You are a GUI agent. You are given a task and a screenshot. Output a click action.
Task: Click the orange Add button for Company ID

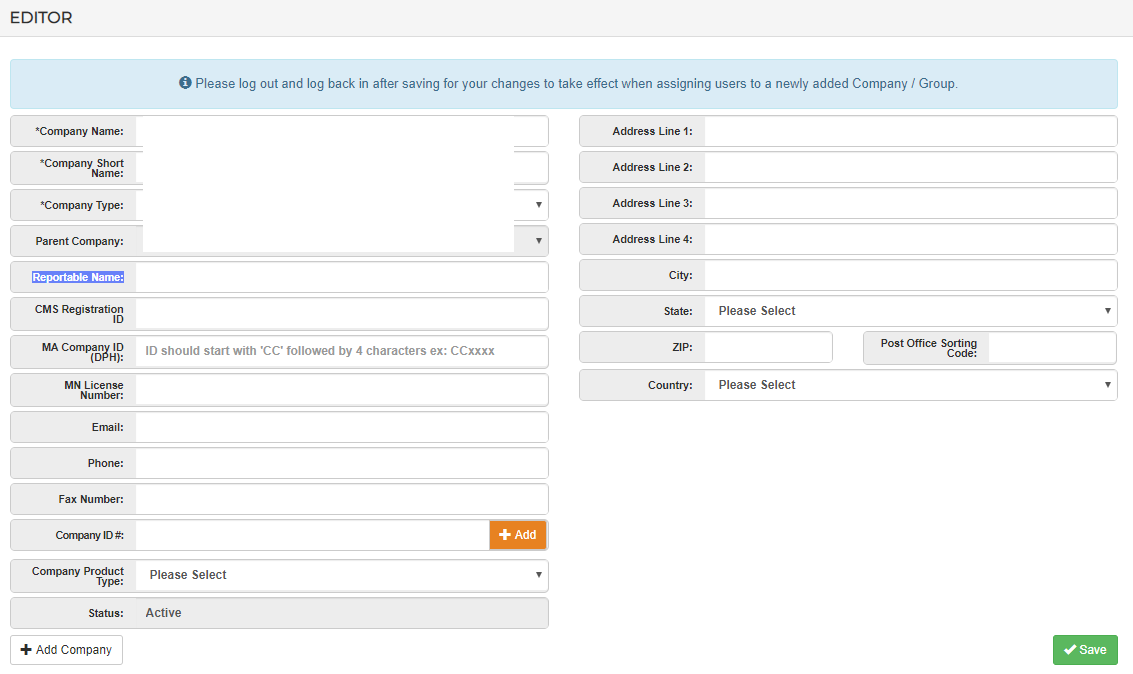tap(518, 535)
